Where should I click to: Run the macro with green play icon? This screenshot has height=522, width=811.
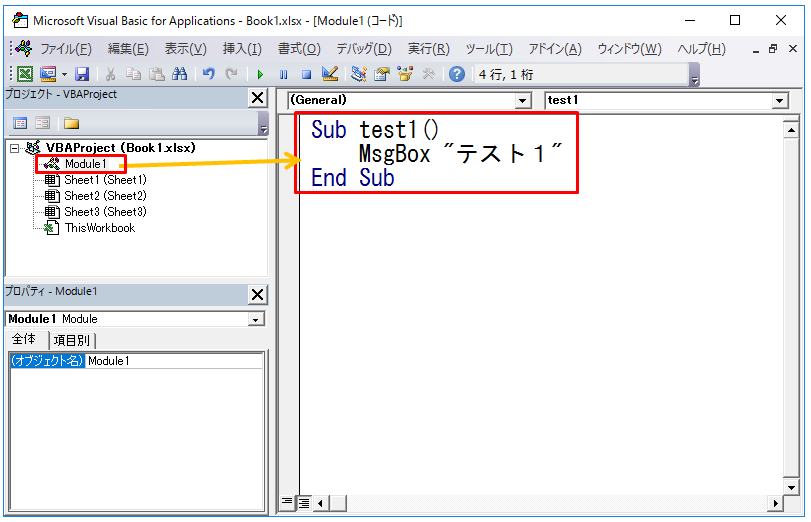(x=260, y=74)
